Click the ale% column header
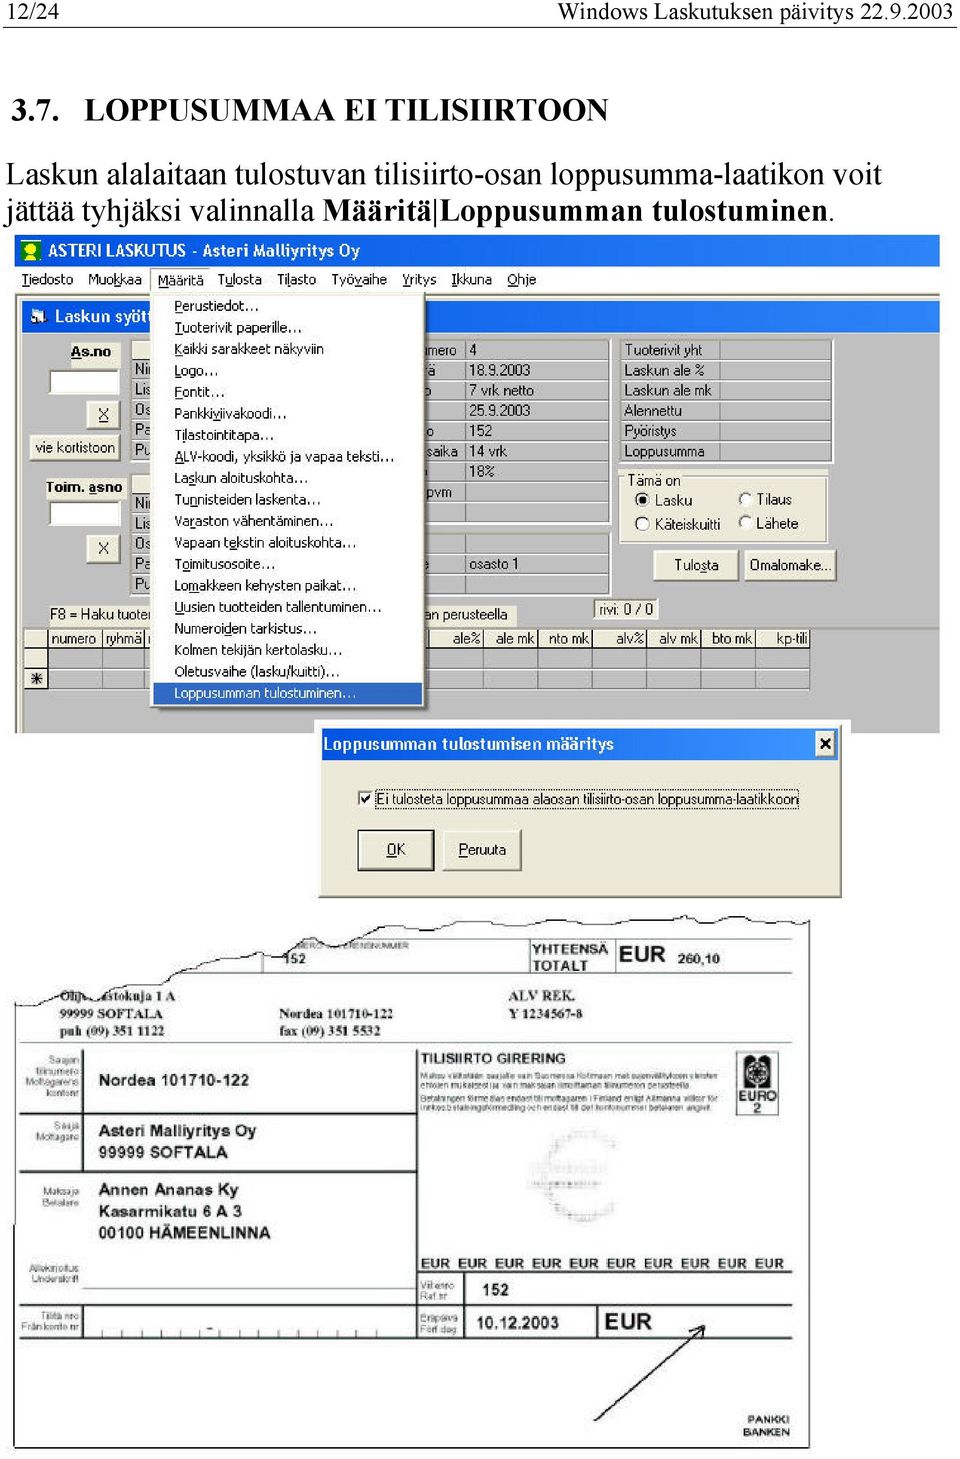The image size is (960, 1459). 466,639
